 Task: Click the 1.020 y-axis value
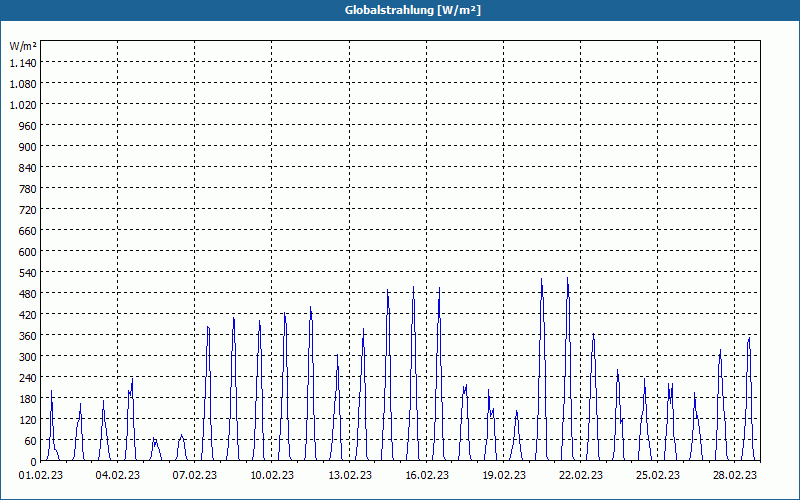23,105
